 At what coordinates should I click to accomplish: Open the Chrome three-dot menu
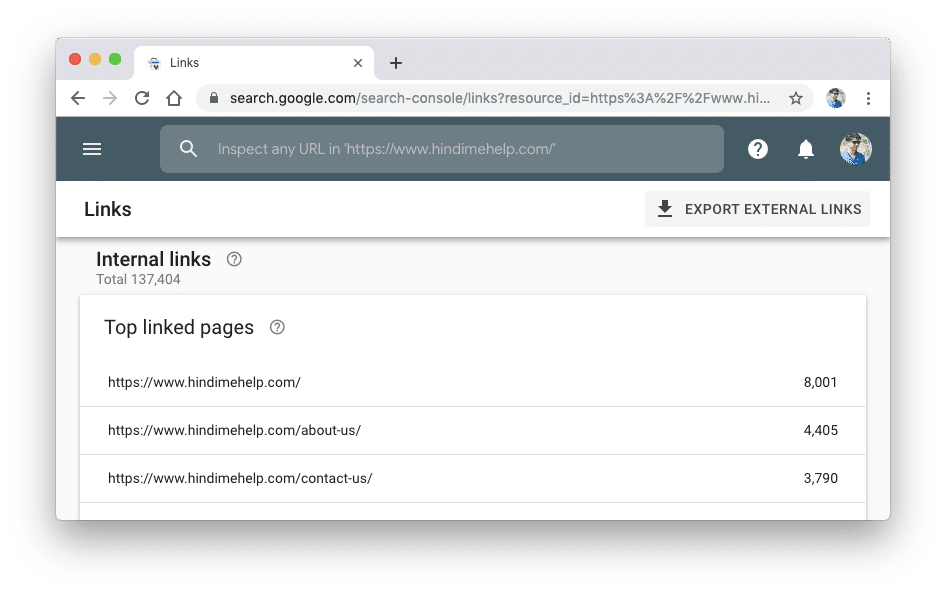tap(868, 98)
